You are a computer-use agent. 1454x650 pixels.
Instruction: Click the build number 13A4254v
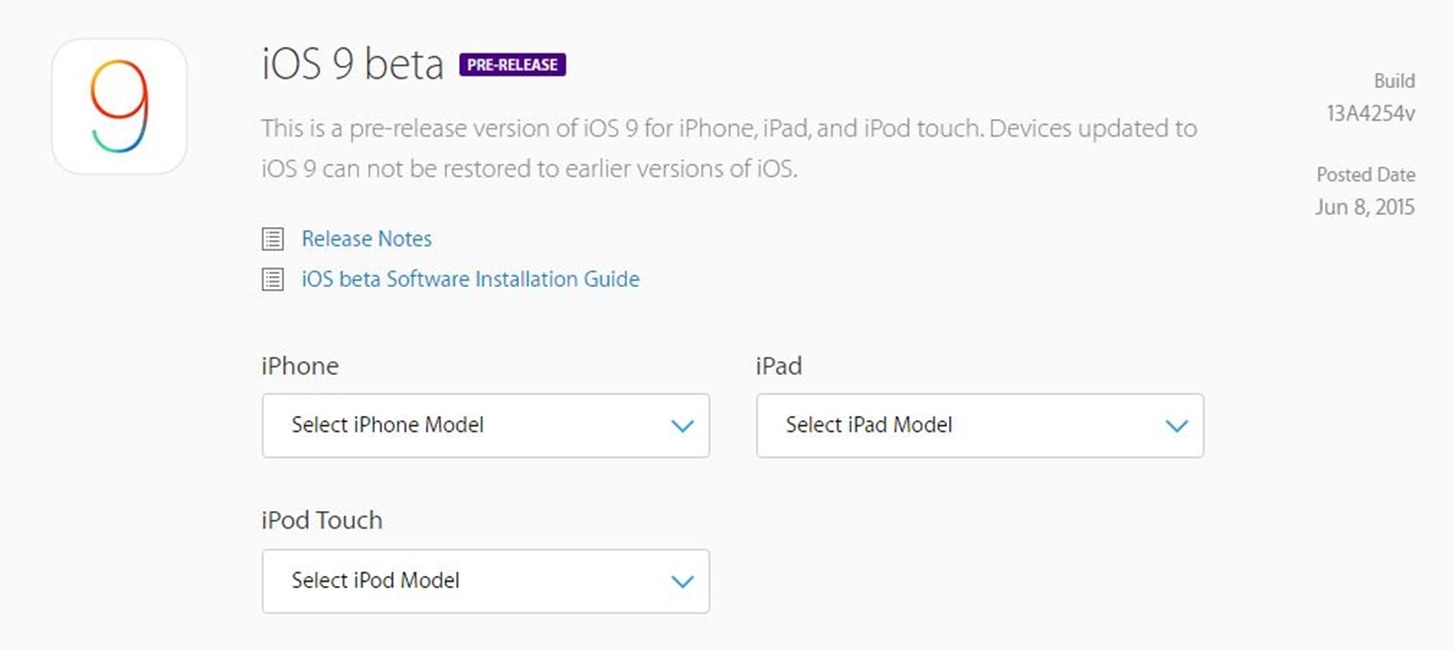[x=1370, y=113]
